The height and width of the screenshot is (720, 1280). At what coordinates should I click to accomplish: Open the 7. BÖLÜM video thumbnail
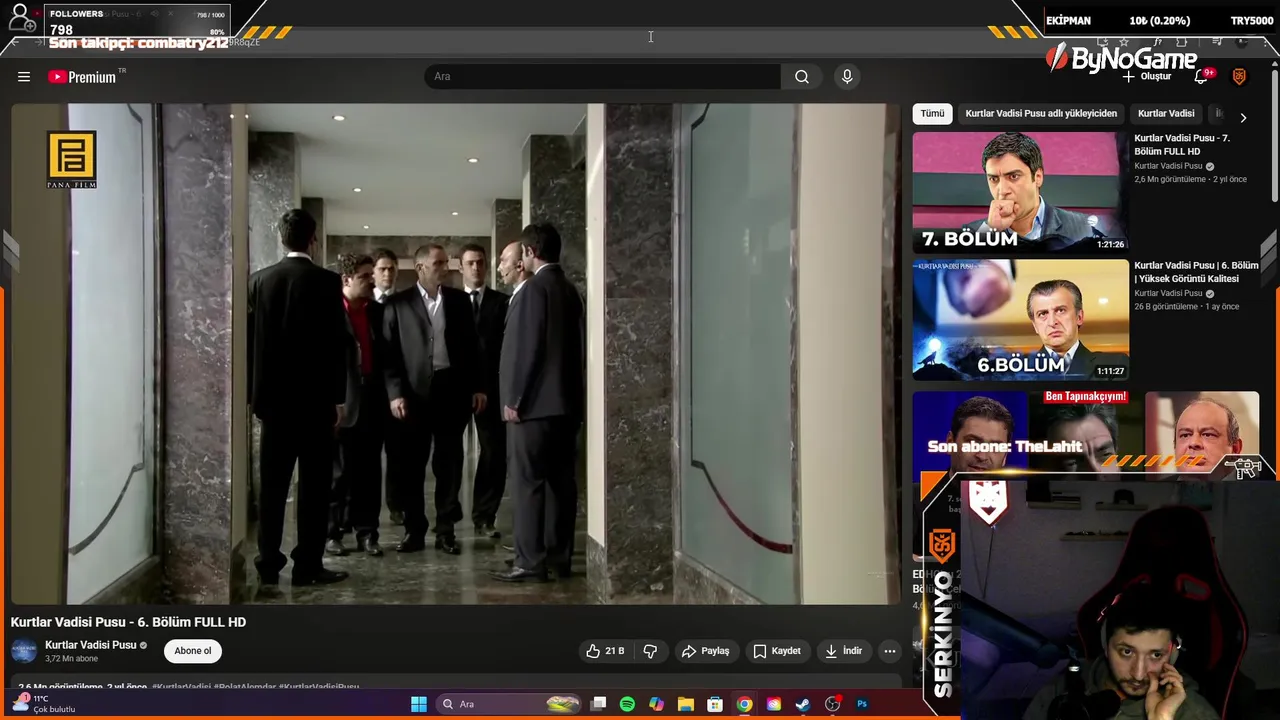pyautogui.click(x=1020, y=192)
